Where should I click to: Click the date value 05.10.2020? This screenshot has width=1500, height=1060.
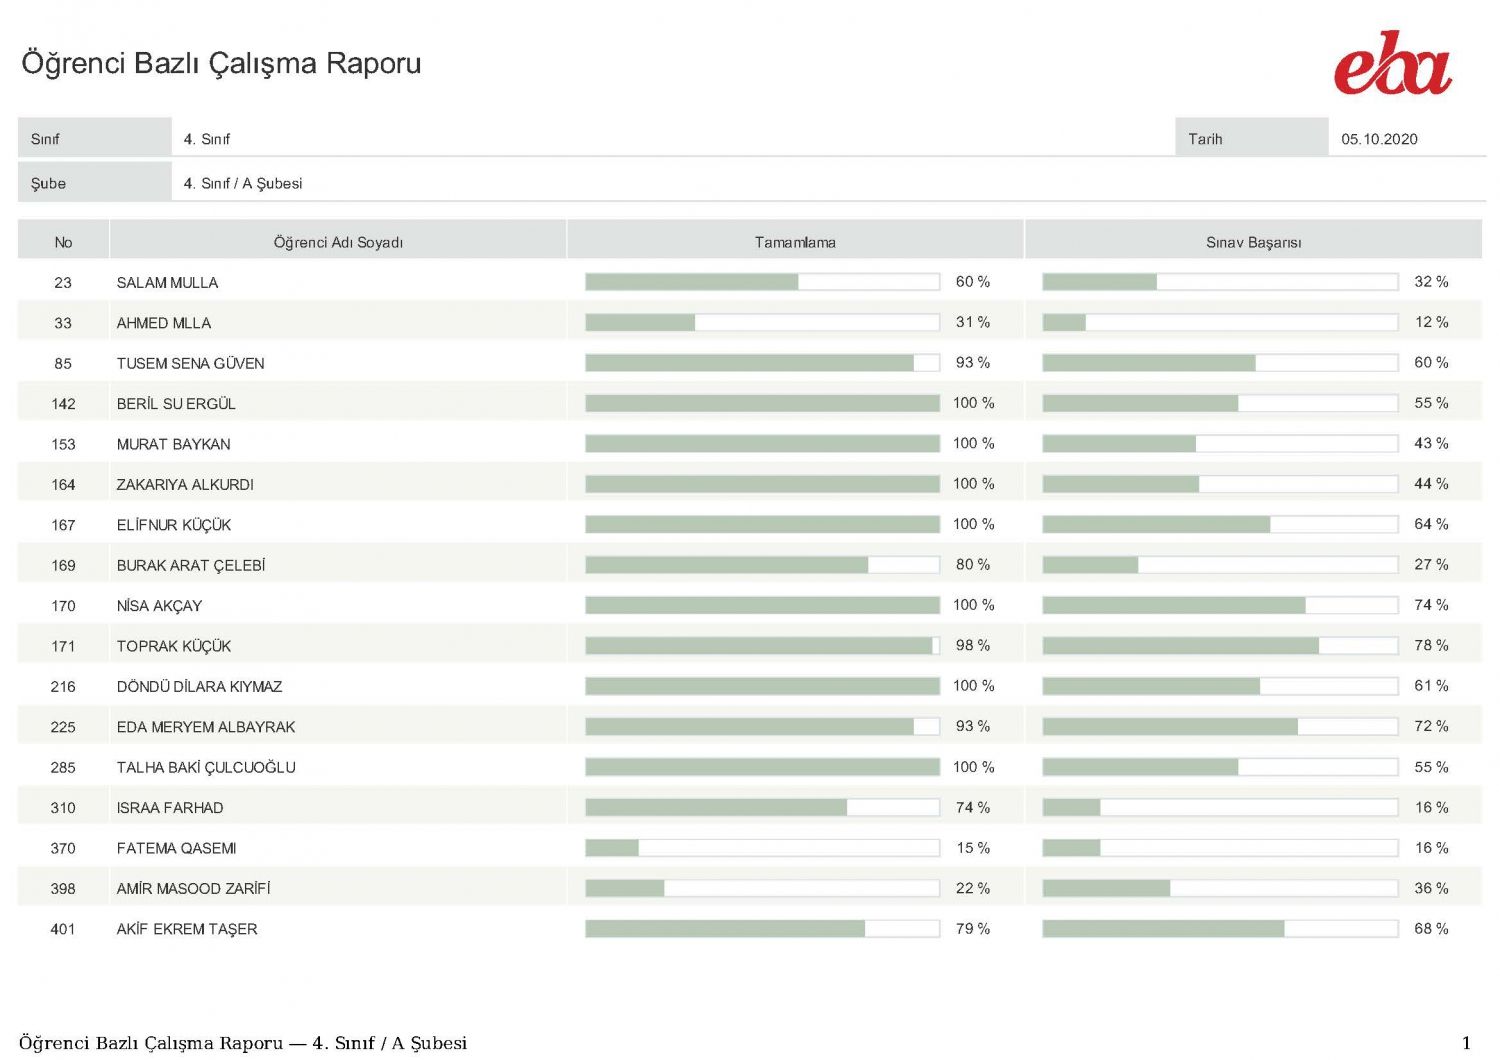[x=1379, y=139]
